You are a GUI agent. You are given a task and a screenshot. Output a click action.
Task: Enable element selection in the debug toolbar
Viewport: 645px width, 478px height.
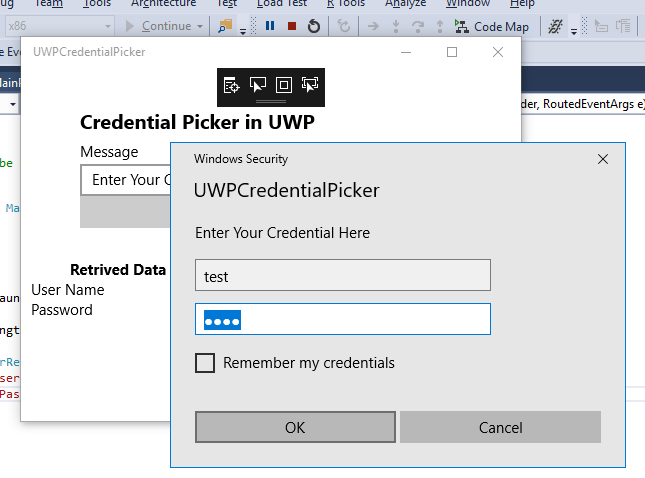click(x=257, y=85)
